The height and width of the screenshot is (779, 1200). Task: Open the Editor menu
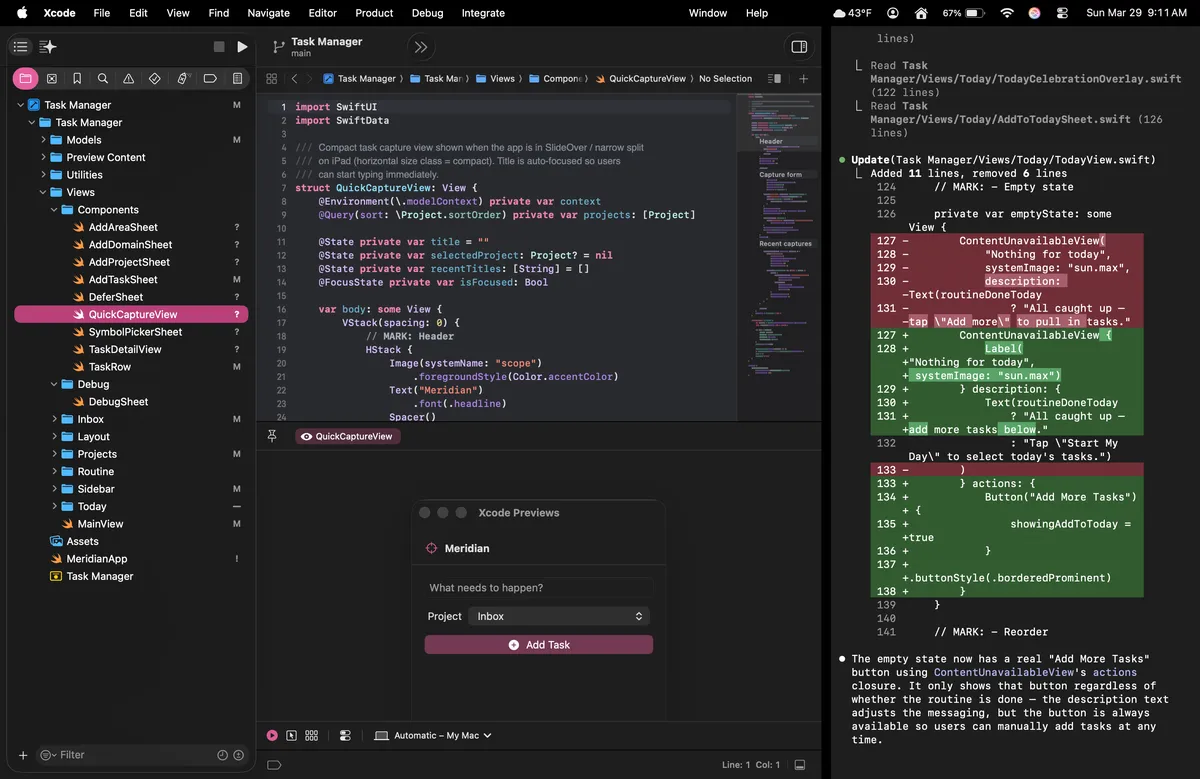click(x=322, y=13)
